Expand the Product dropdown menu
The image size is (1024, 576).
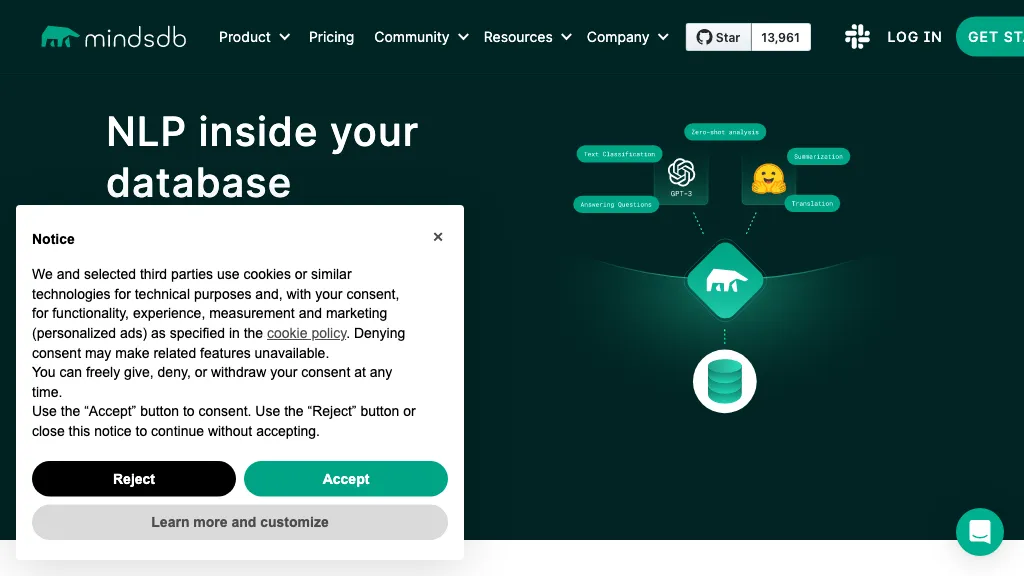(254, 37)
